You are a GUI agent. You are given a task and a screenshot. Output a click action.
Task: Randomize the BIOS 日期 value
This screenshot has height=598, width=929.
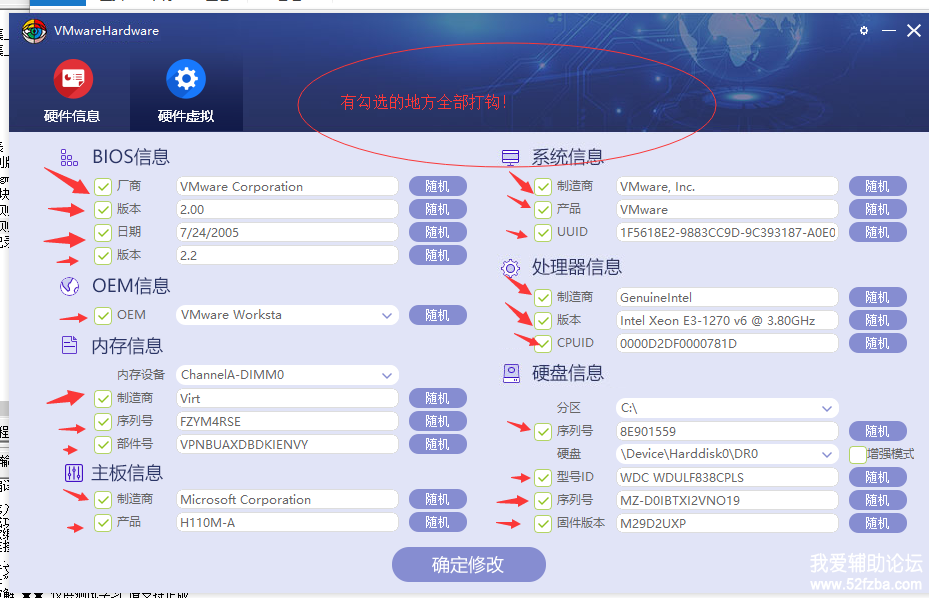[438, 232]
